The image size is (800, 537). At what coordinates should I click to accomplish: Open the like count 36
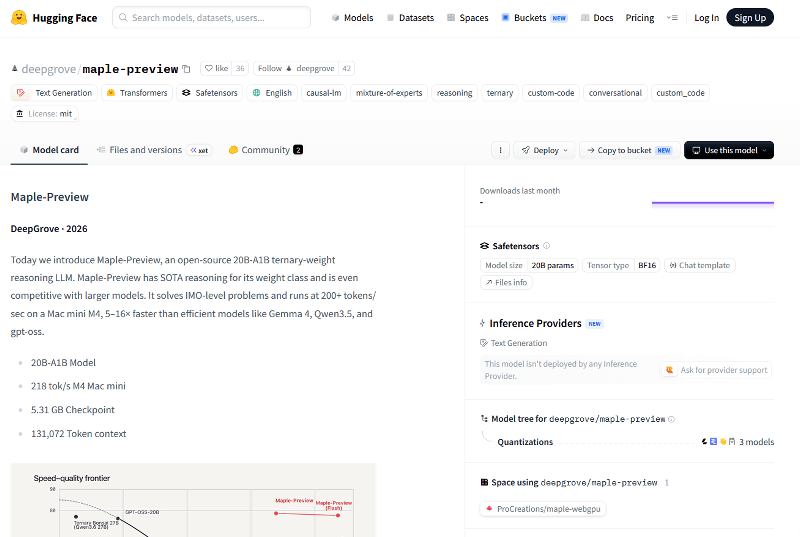(x=240, y=68)
